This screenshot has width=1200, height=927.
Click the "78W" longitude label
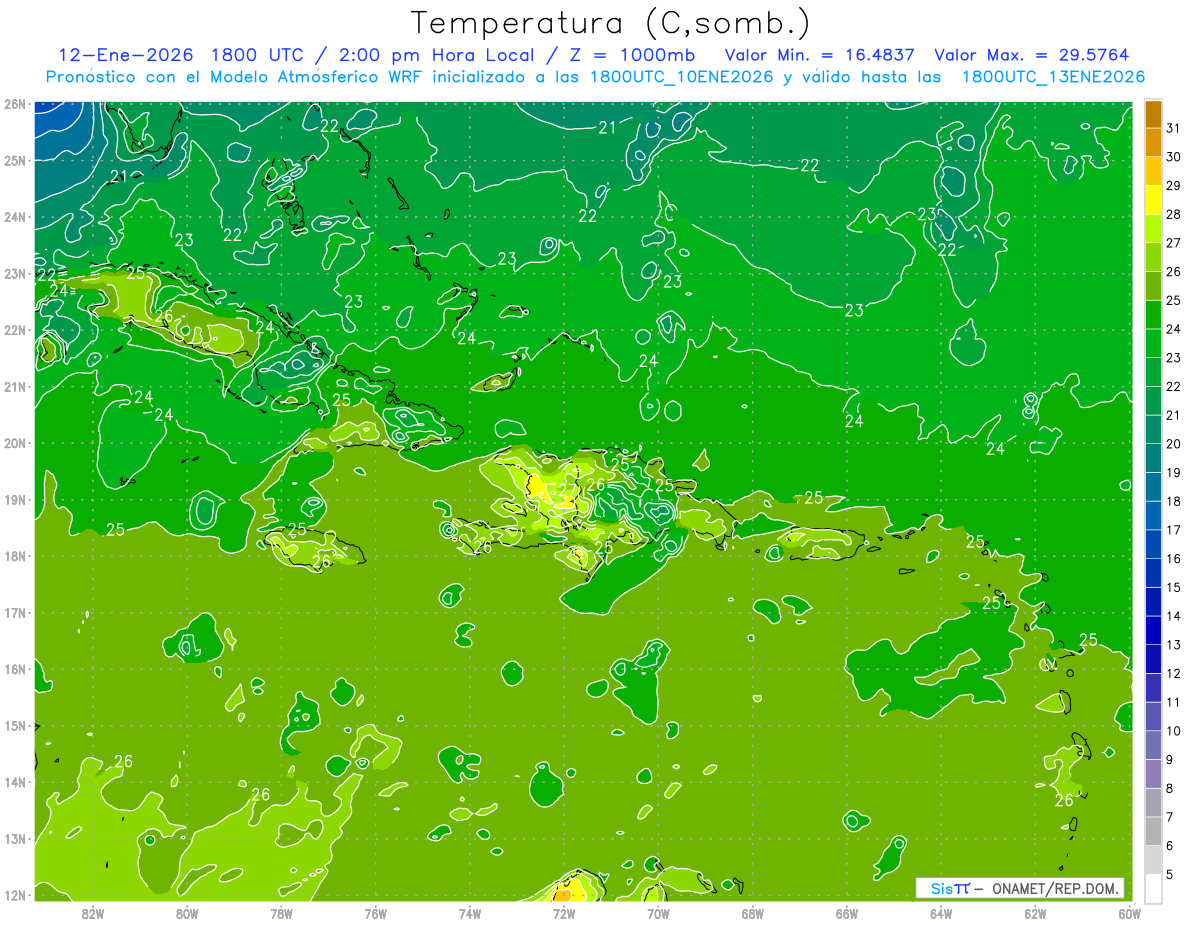tap(281, 912)
